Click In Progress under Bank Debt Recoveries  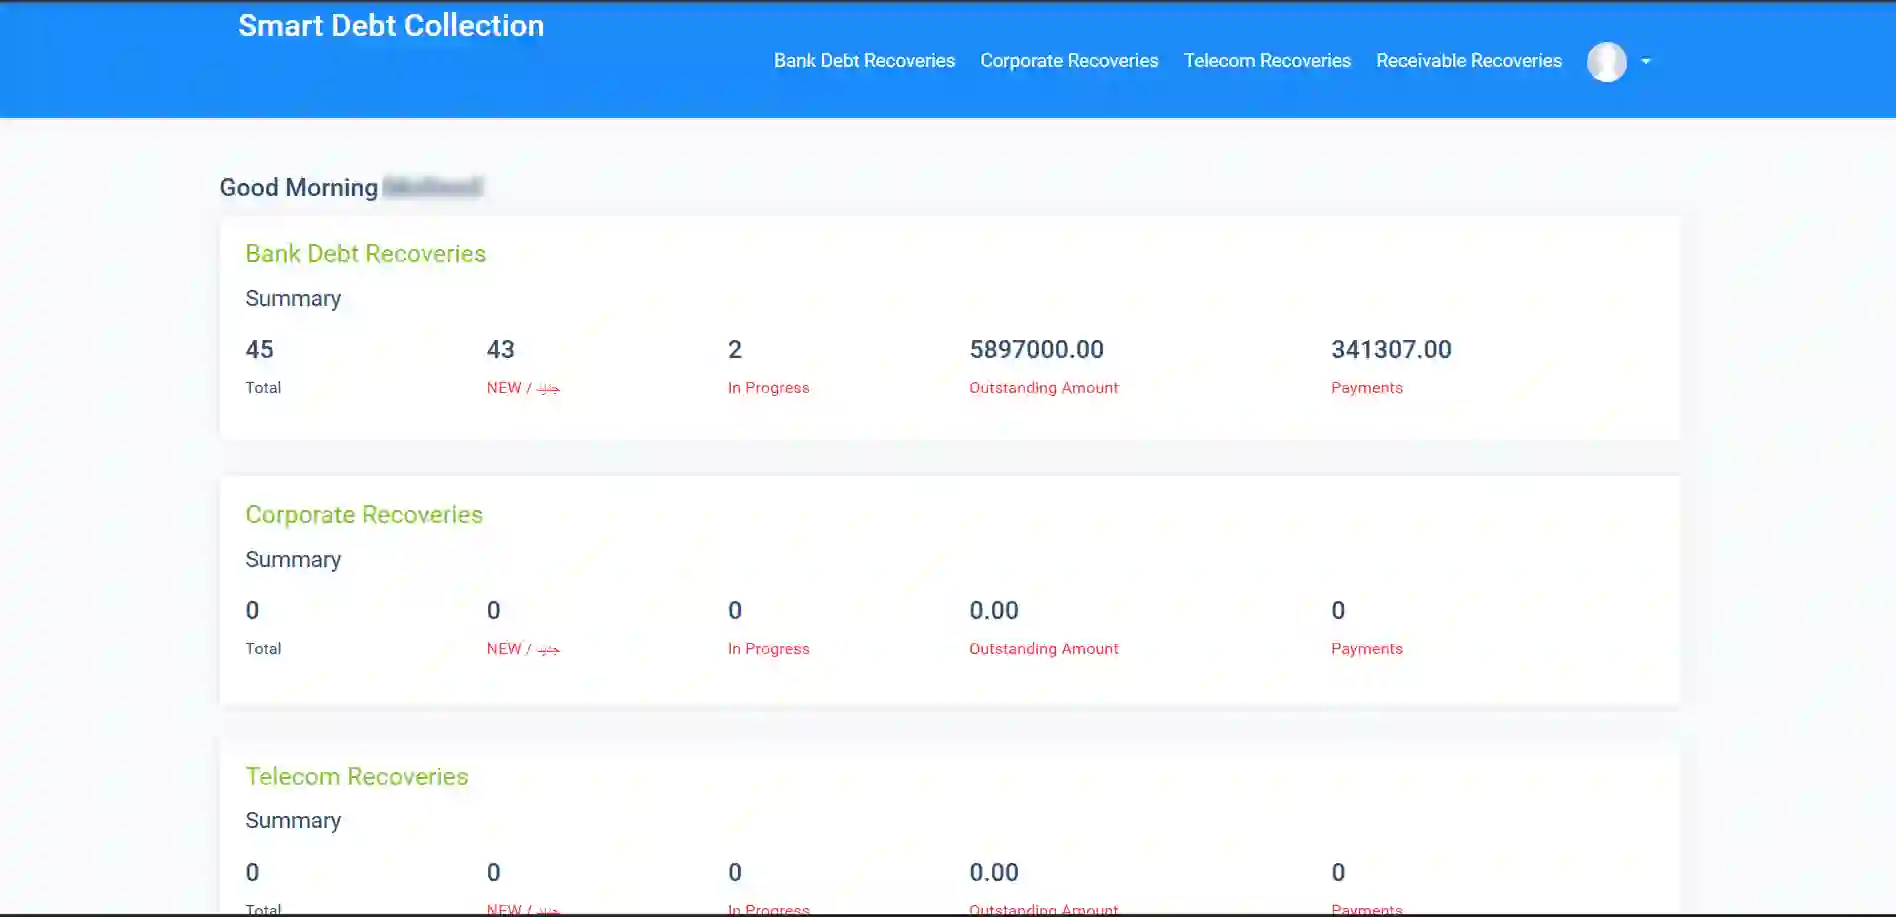point(768,388)
